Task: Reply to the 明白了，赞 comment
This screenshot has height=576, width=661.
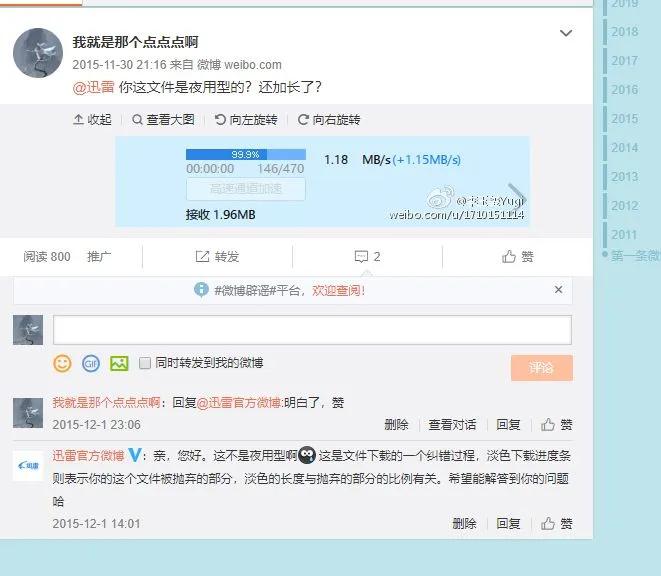Action: 508,425
